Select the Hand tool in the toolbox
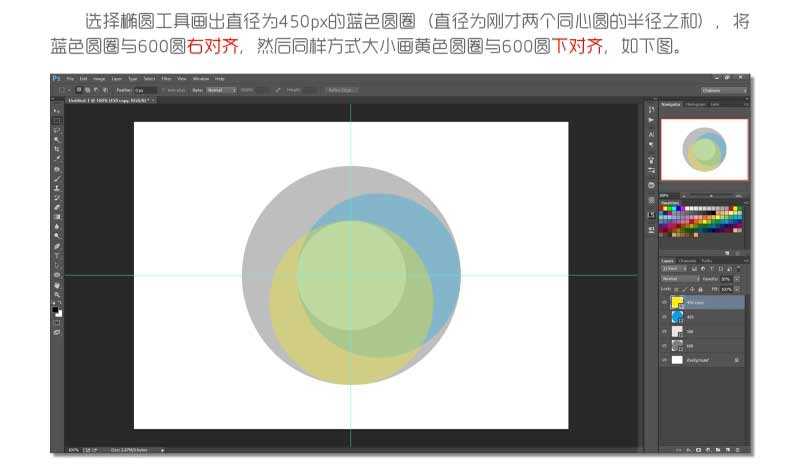The width and height of the screenshot is (800, 467). pos(57,284)
